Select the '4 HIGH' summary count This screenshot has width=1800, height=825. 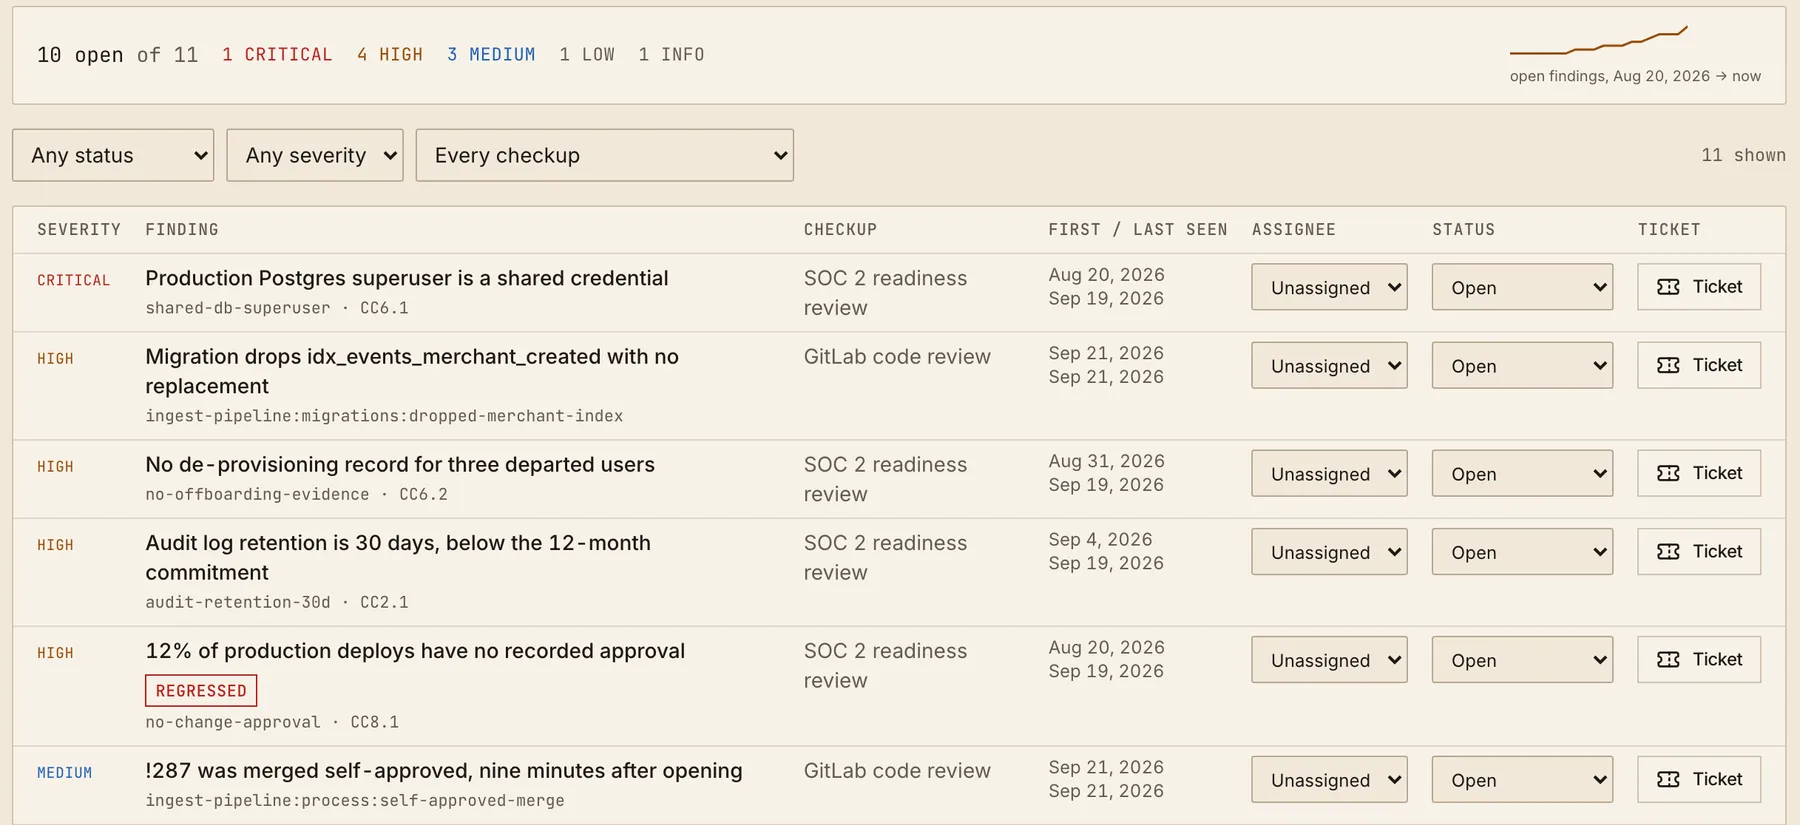pyautogui.click(x=390, y=55)
